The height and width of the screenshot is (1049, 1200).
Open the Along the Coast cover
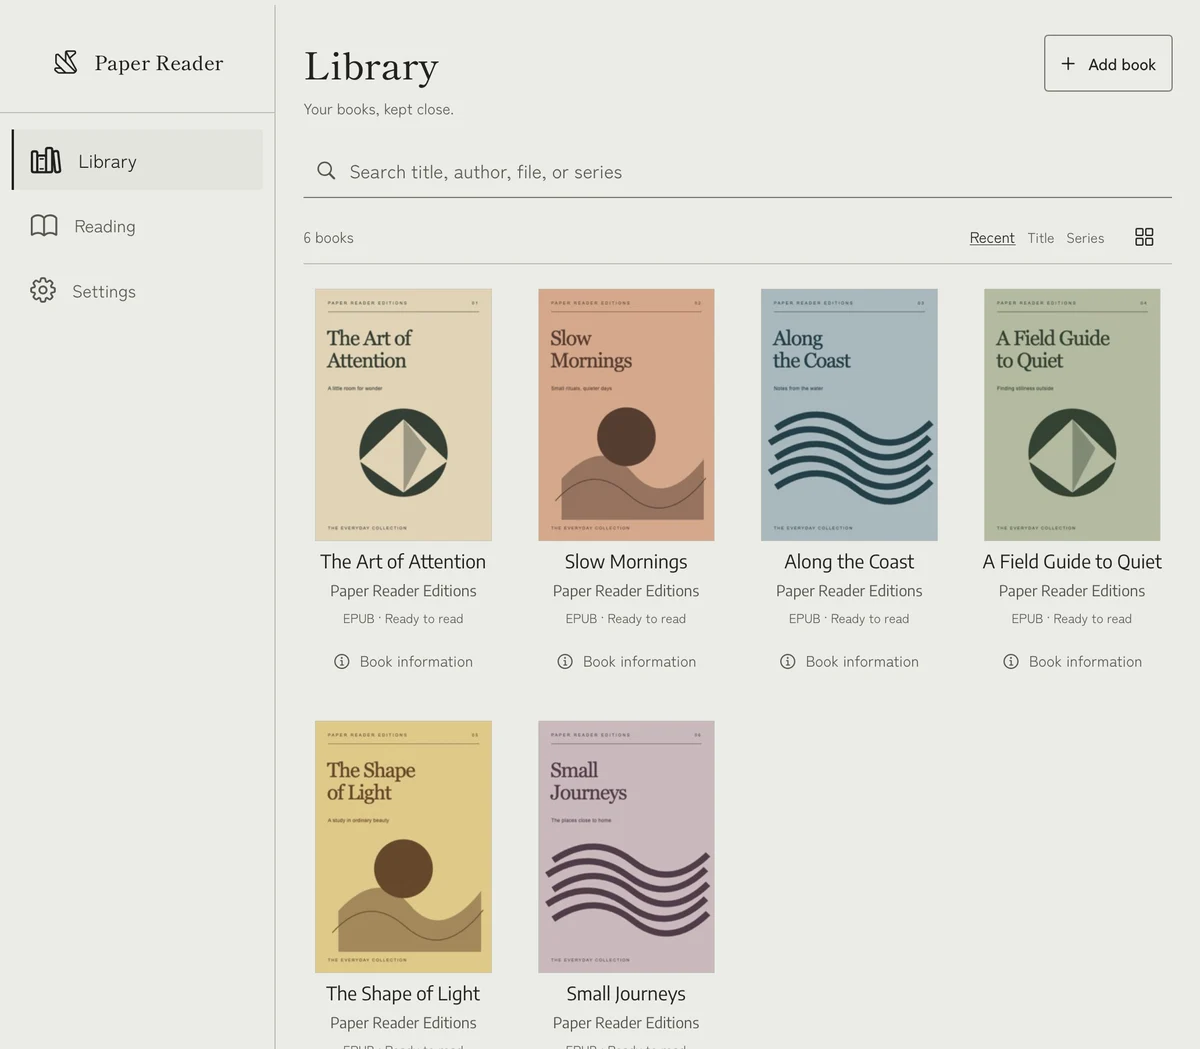(x=849, y=415)
